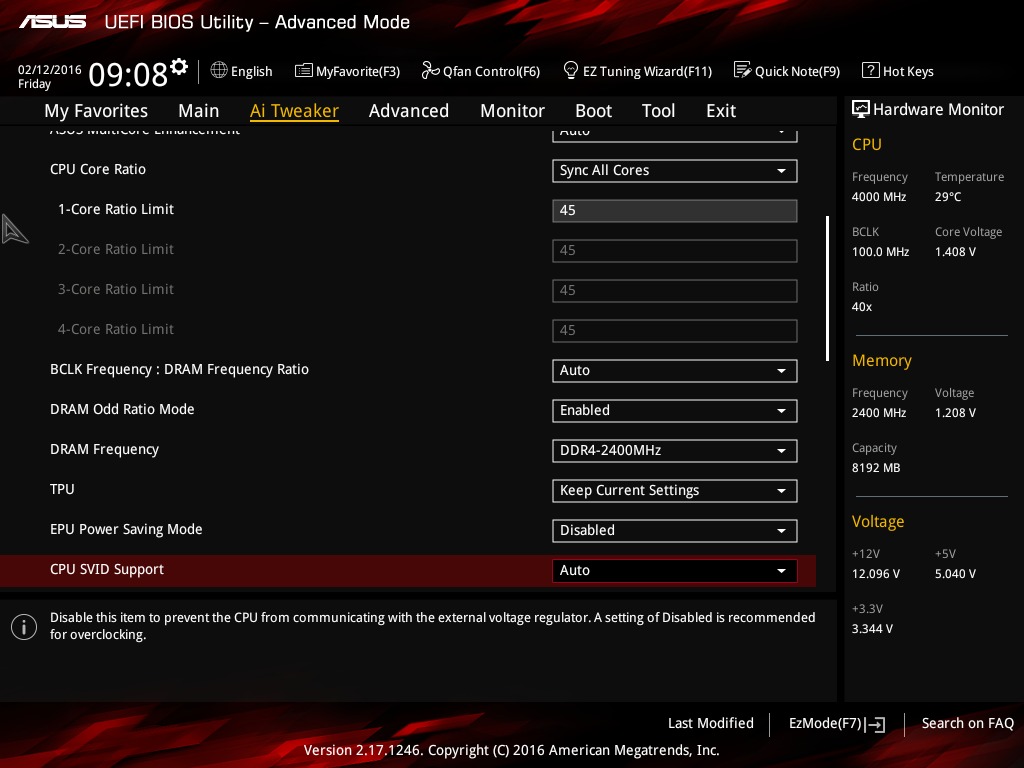
Task: Open DRAM Odd Ratio Mode dropdown
Action: [675, 410]
